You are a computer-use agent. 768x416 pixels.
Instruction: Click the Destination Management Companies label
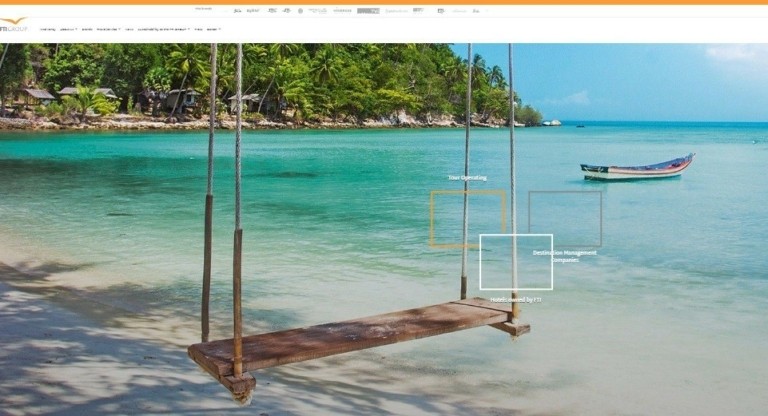point(565,256)
